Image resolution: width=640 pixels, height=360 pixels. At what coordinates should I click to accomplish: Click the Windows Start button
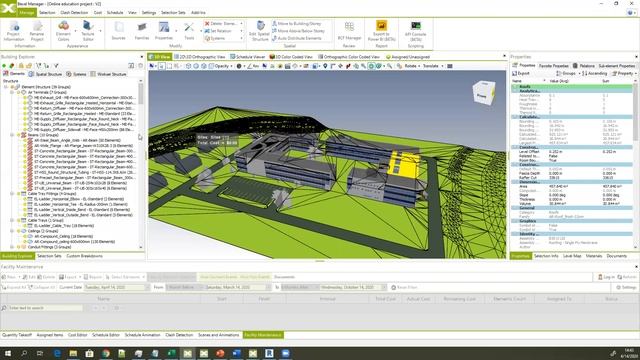point(8,353)
